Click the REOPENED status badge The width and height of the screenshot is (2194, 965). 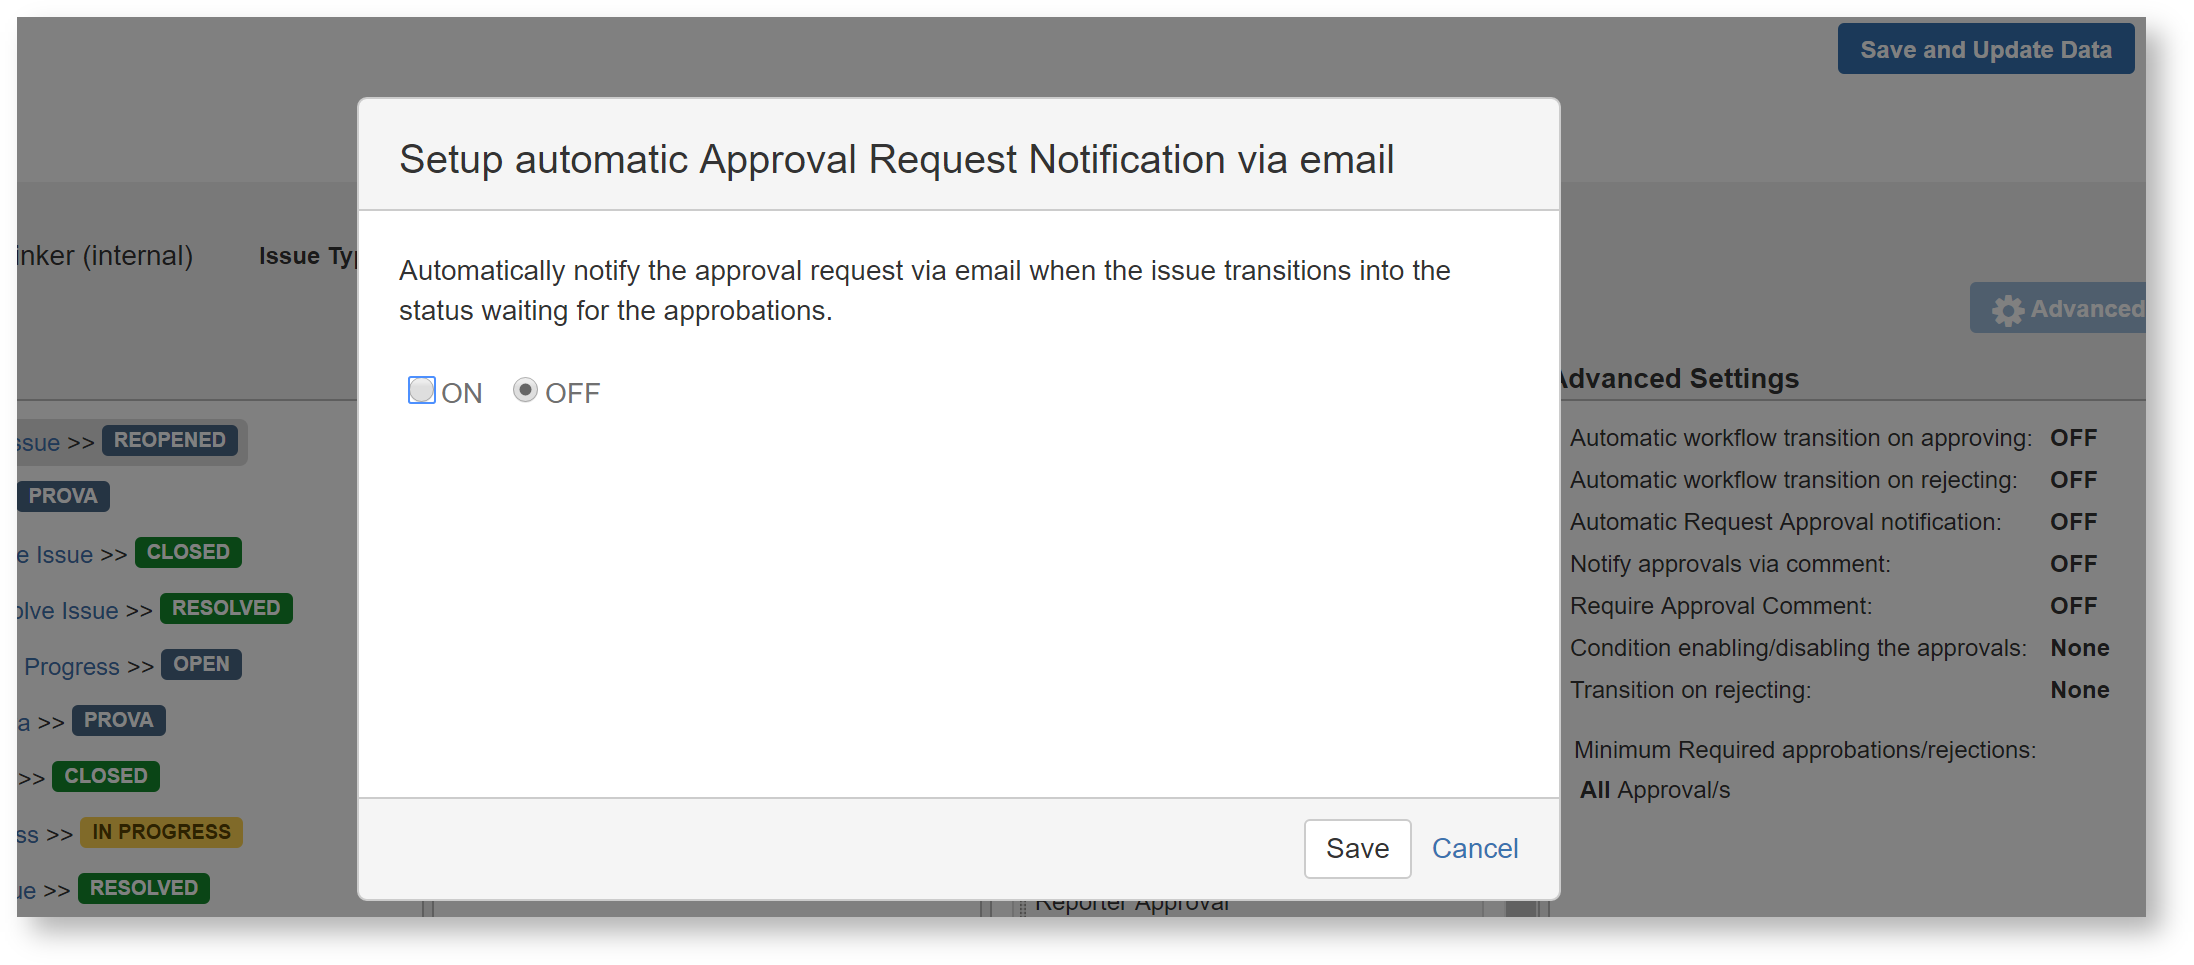coord(170,441)
